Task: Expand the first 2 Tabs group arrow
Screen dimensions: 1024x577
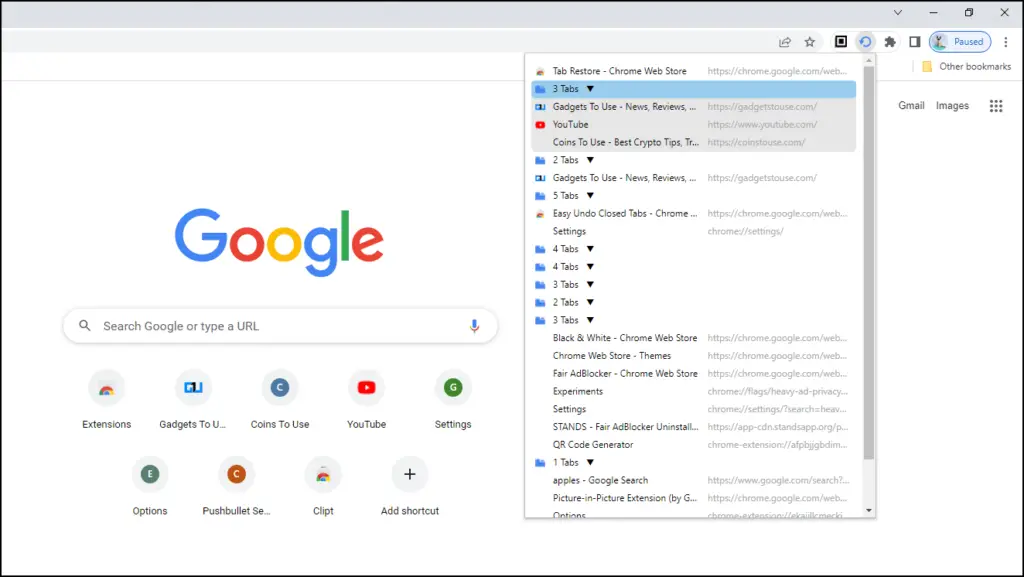Action: click(x=590, y=160)
